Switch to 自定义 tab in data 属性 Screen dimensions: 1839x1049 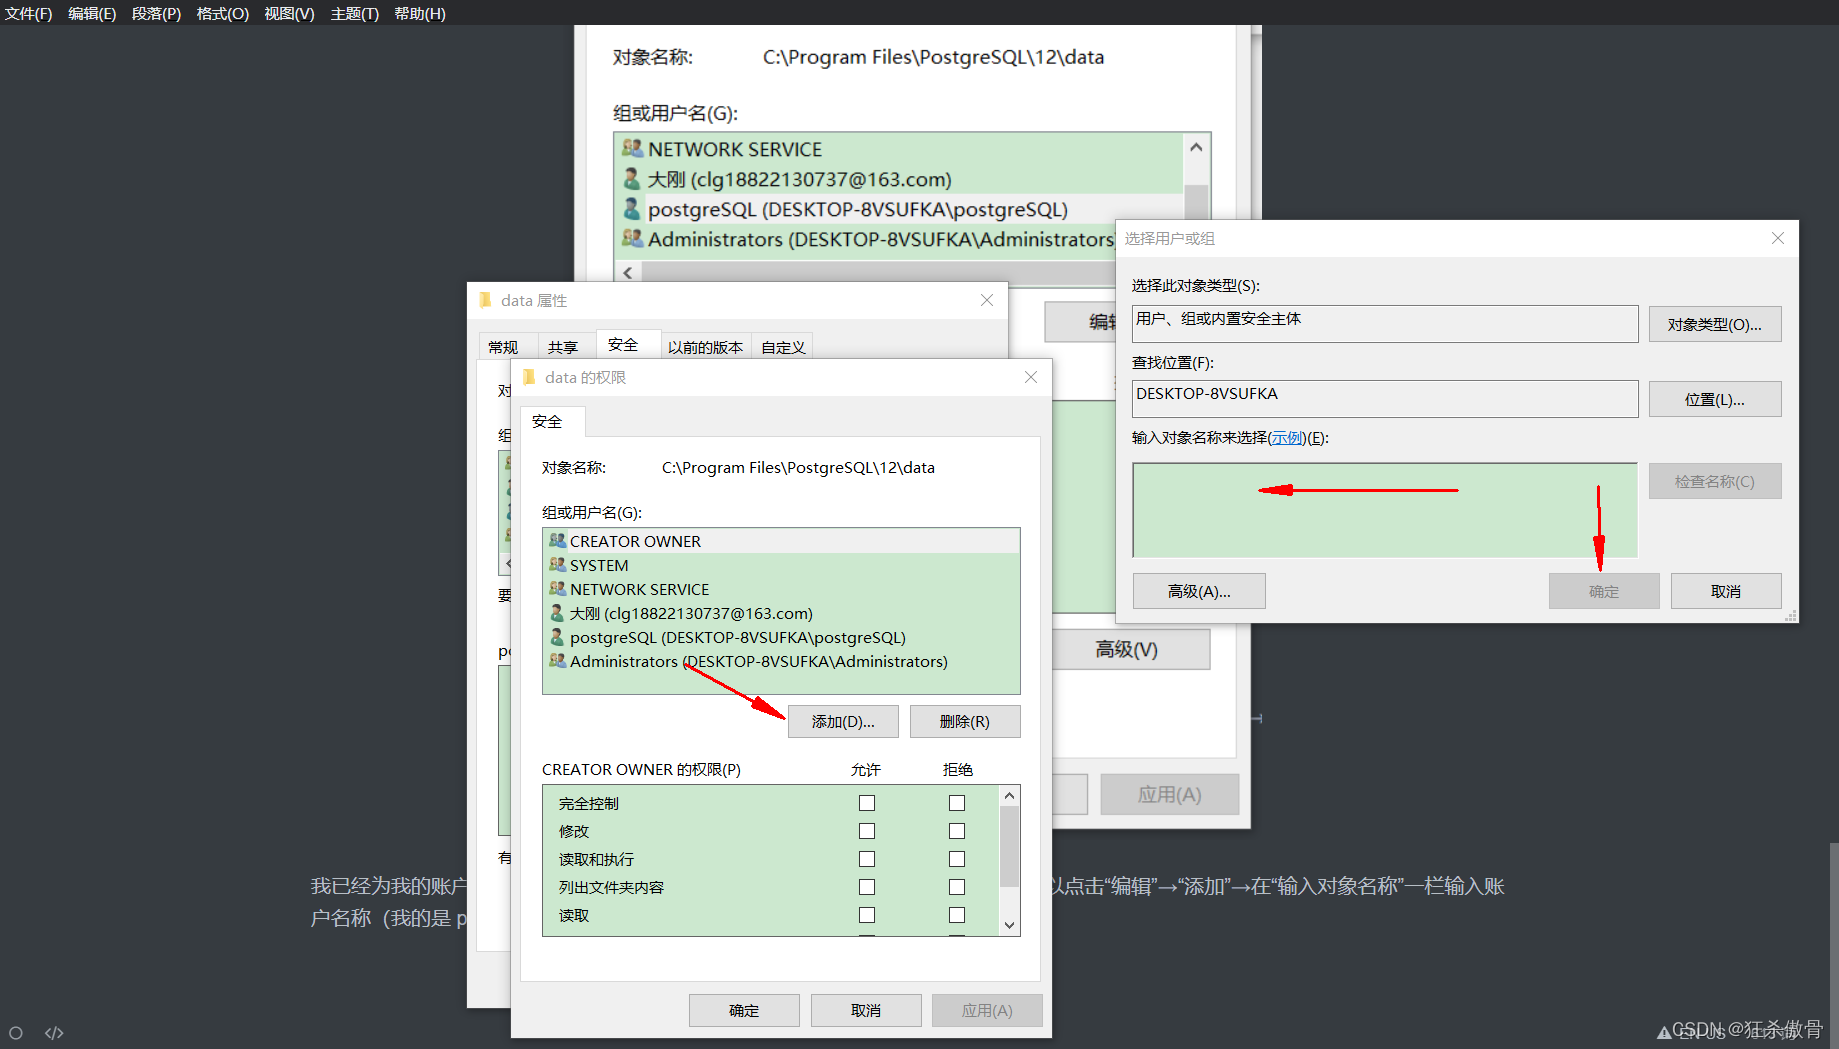point(783,346)
